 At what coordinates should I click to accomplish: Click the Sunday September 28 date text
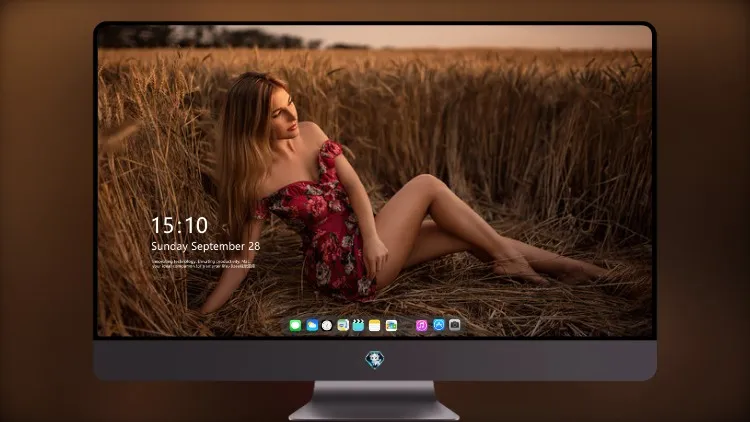(x=206, y=246)
